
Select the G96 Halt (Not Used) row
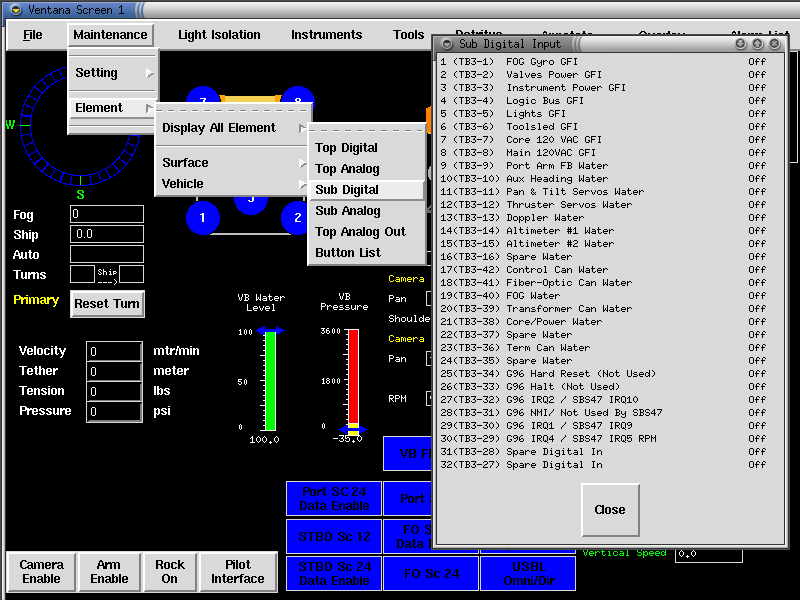[x=604, y=387]
